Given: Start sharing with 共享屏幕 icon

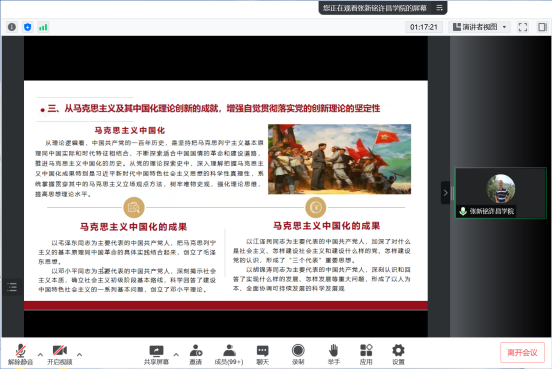Looking at the screenshot, I should tap(156, 354).
